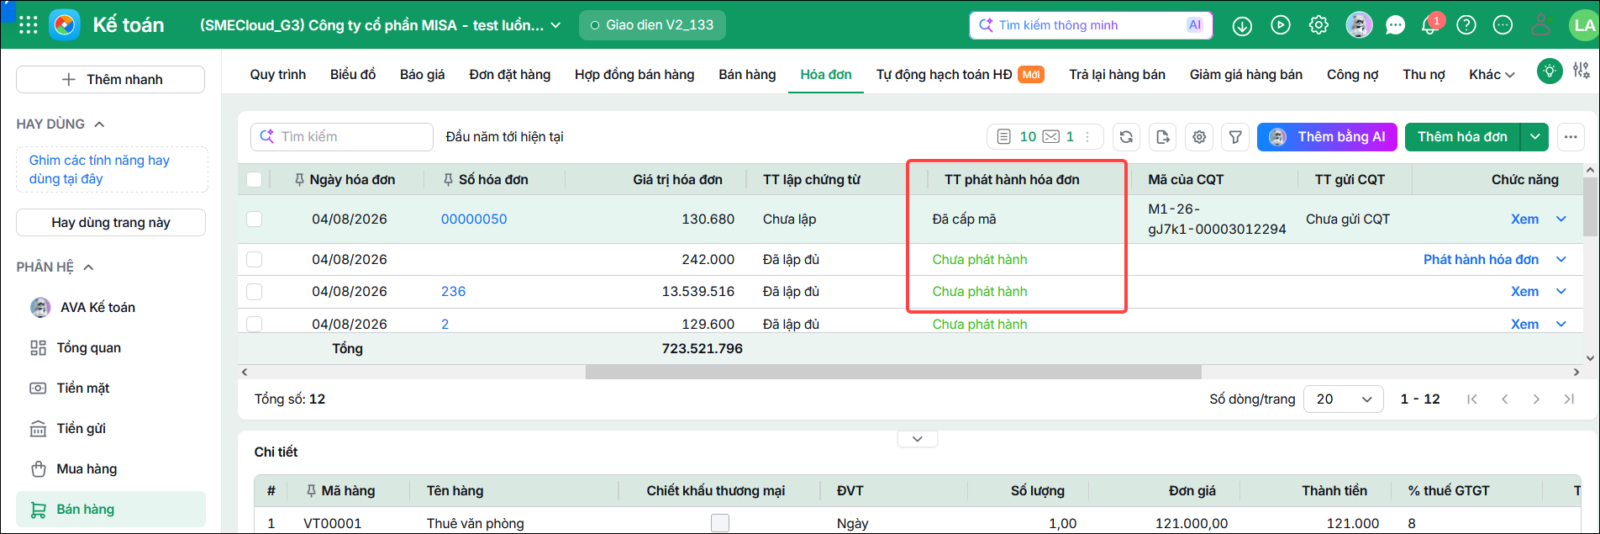Open the app launcher grid icon
The width and height of the screenshot is (1600, 534).
pos(28,25)
